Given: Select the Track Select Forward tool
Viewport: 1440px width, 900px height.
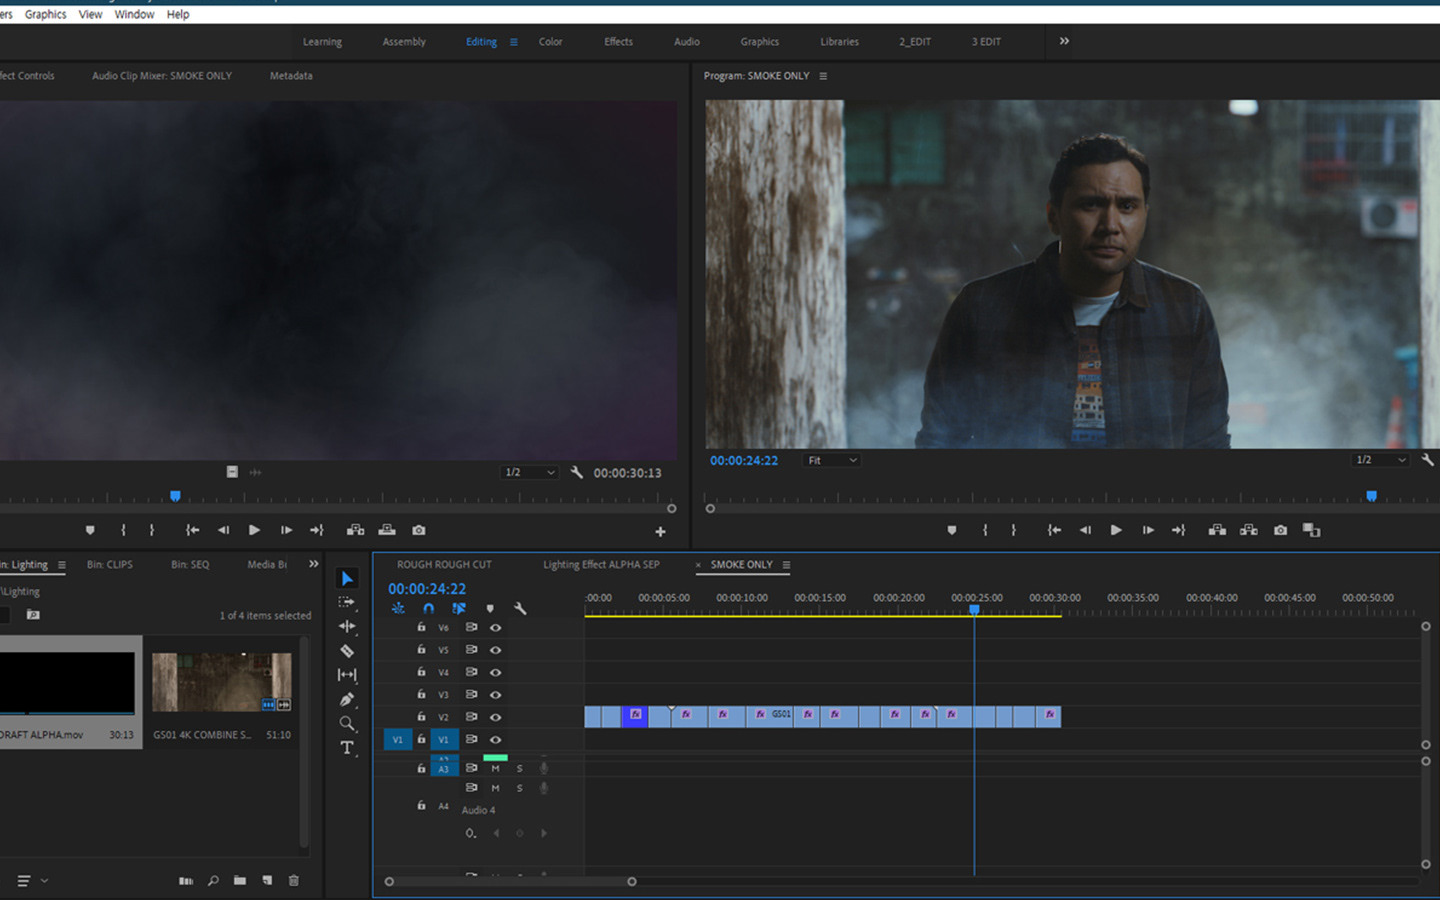Looking at the screenshot, I should pyautogui.click(x=347, y=602).
